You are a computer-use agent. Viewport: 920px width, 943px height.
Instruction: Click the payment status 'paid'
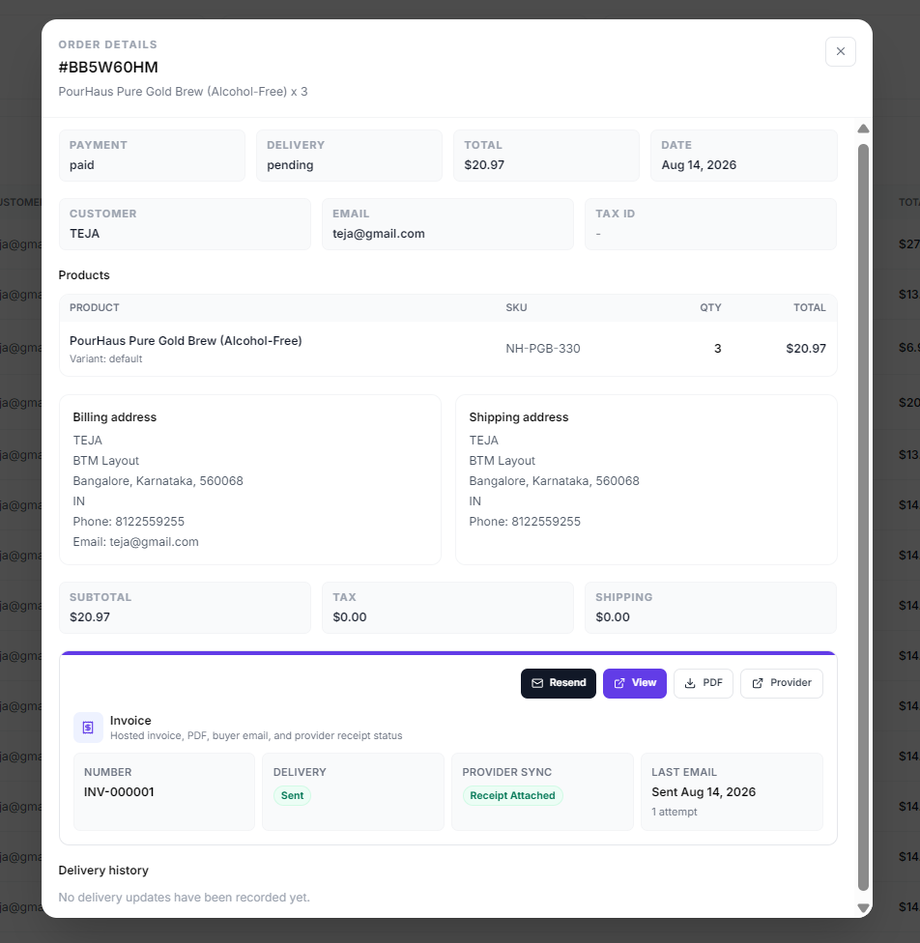(82, 165)
